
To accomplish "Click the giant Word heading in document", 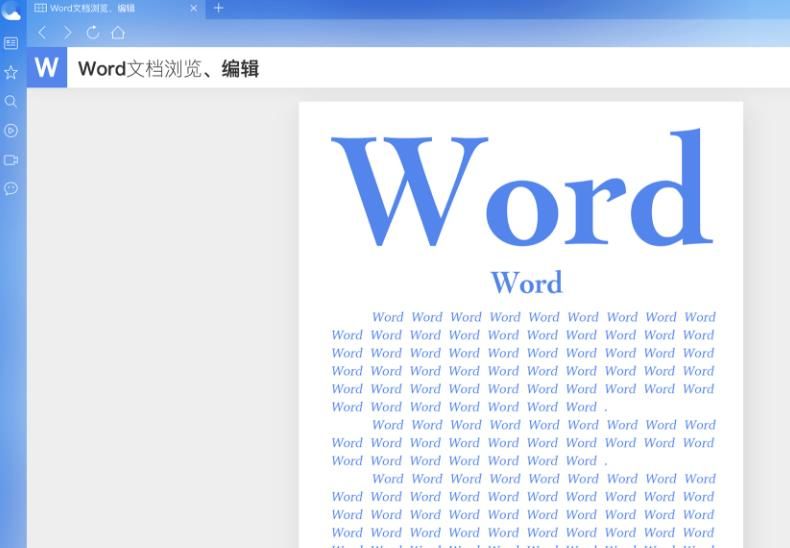I will 522,187.
